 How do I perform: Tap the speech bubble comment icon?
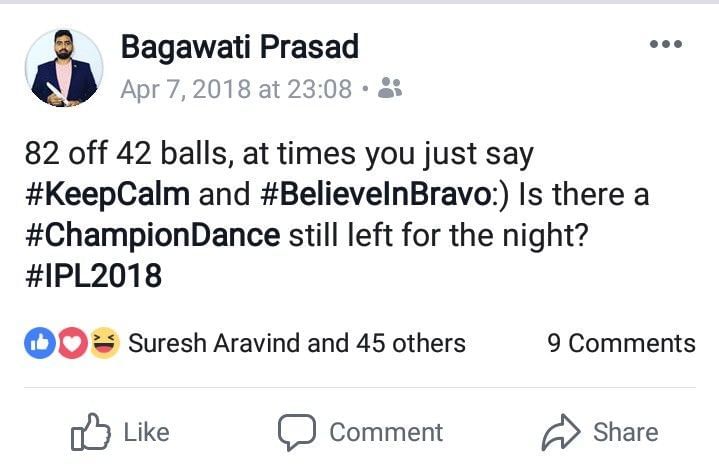click(x=296, y=432)
